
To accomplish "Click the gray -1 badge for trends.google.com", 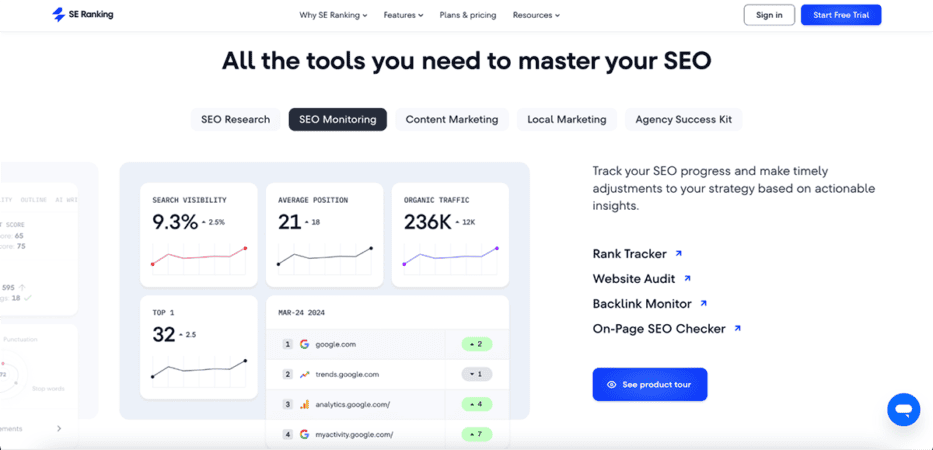I will [x=477, y=374].
